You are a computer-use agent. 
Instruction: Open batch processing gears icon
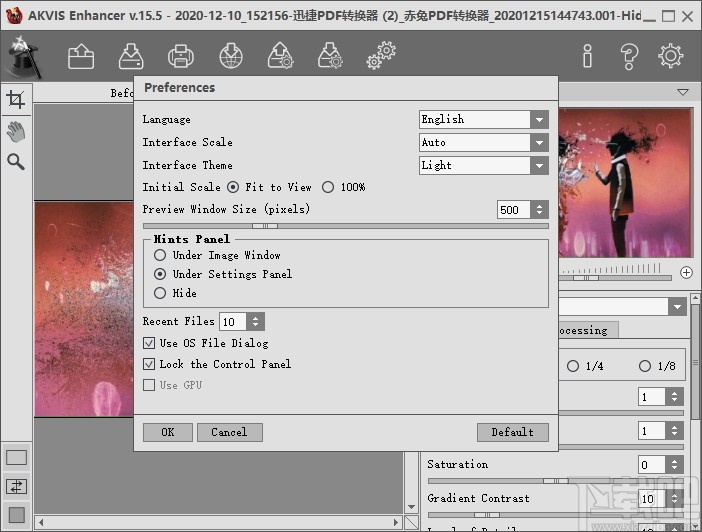(x=381, y=56)
